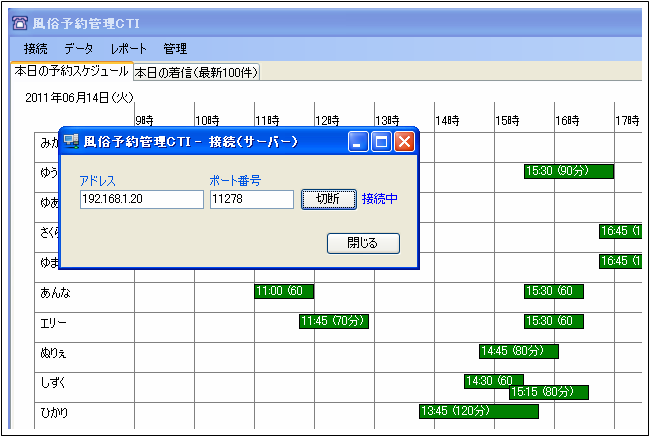The height and width of the screenshot is (438, 650).
Task: Open the データ menu
Action: pos(78,48)
